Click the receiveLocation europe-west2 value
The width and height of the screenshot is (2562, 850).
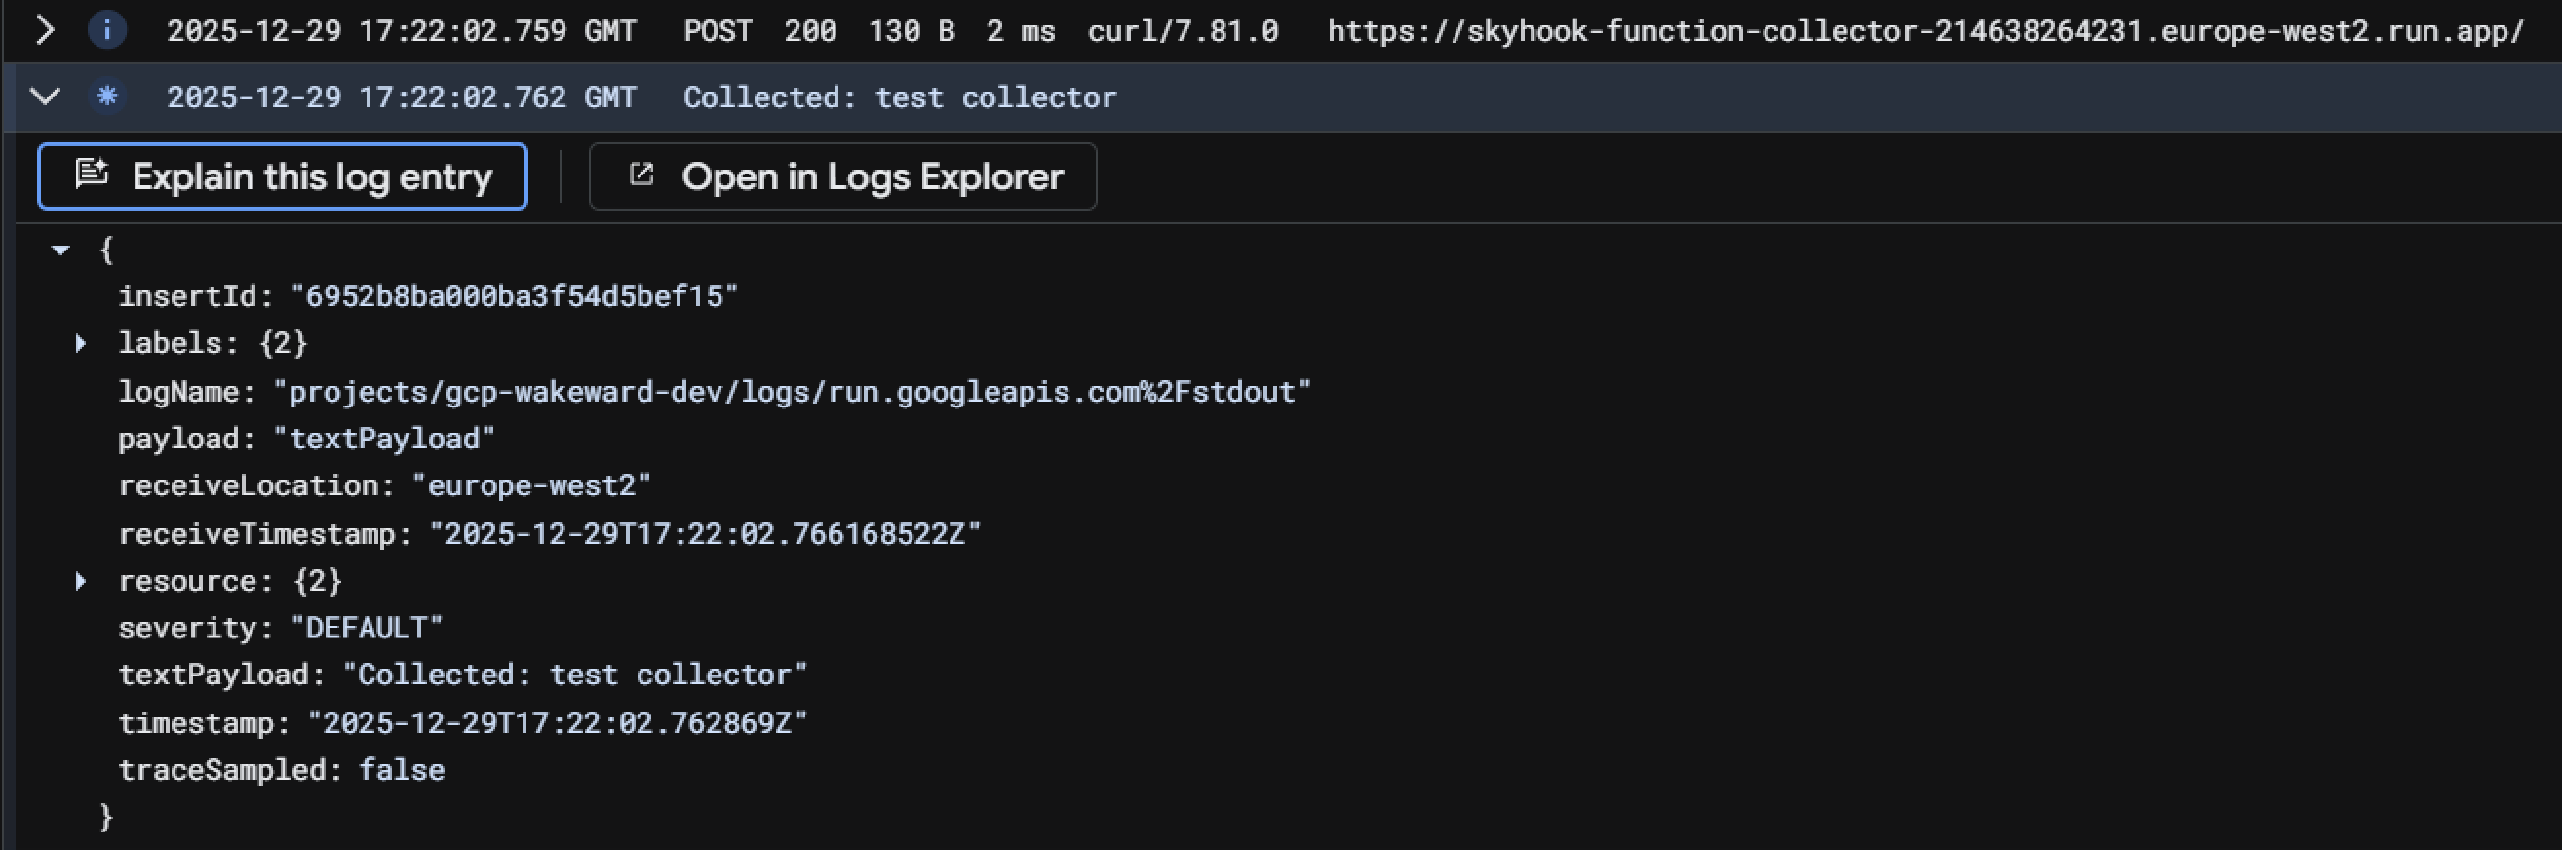531,486
